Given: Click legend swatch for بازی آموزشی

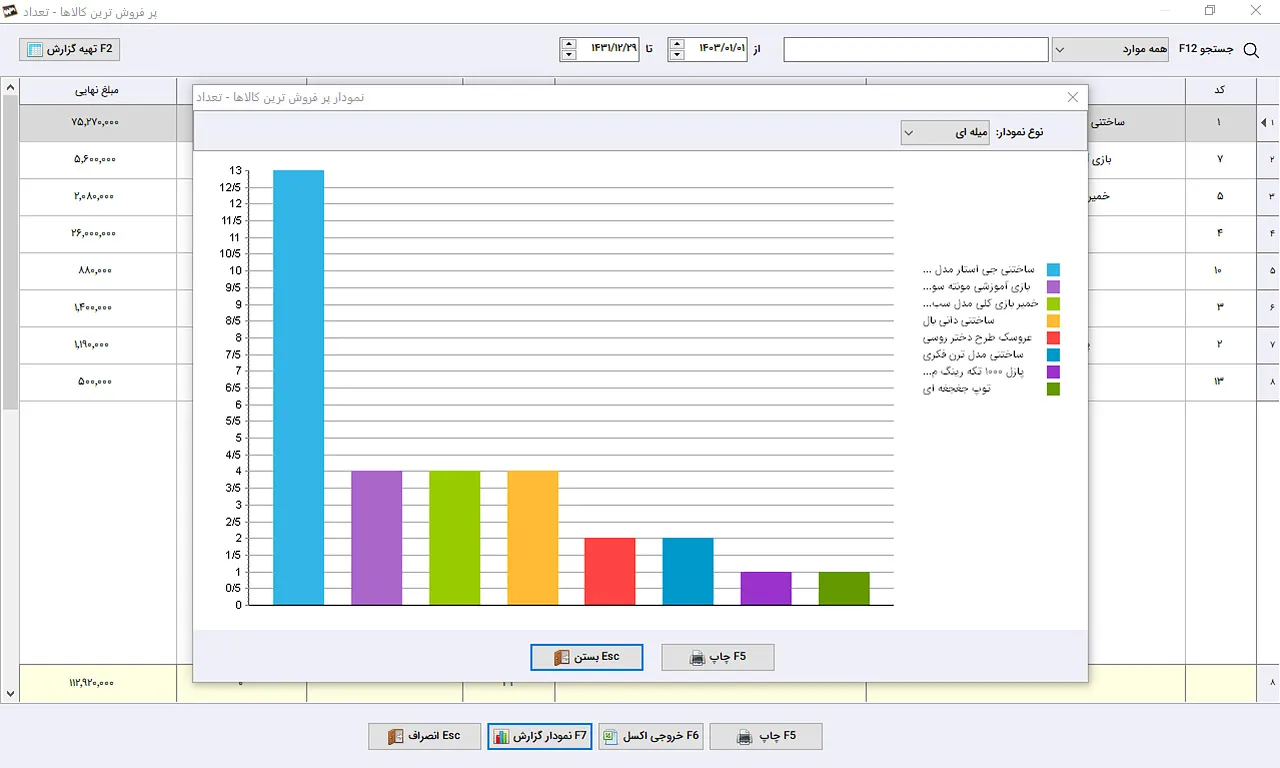Looking at the screenshot, I should click(x=1053, y=287).
